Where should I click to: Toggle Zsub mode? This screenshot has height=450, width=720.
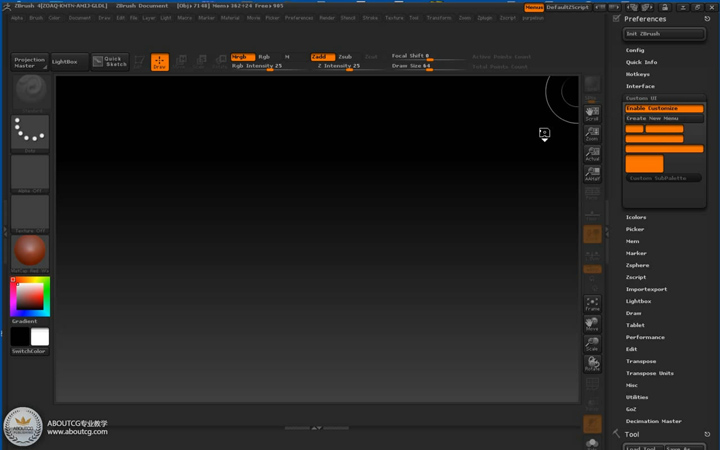[345, 57]
